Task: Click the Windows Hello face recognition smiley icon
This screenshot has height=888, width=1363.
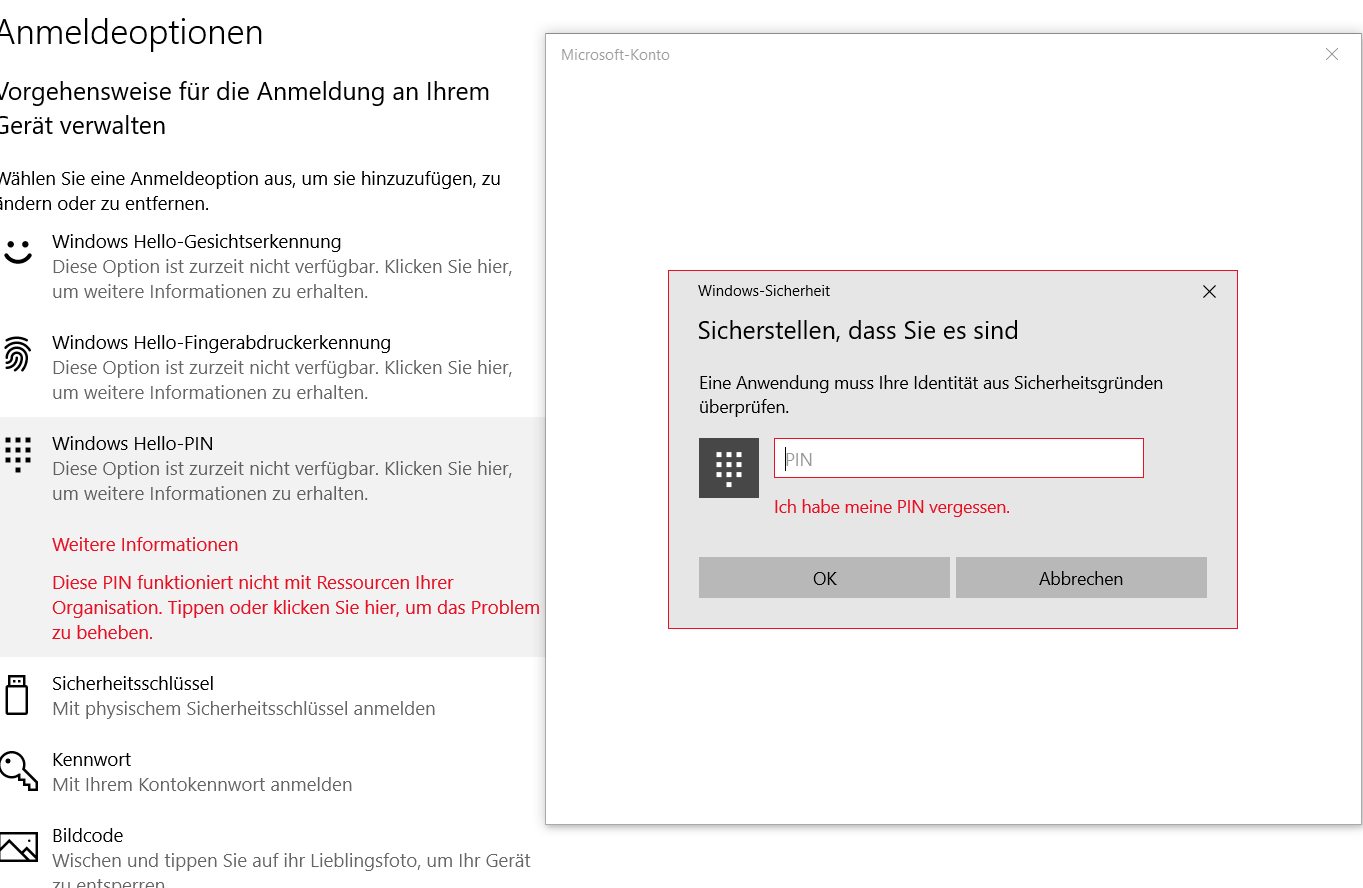Action: 17,252
